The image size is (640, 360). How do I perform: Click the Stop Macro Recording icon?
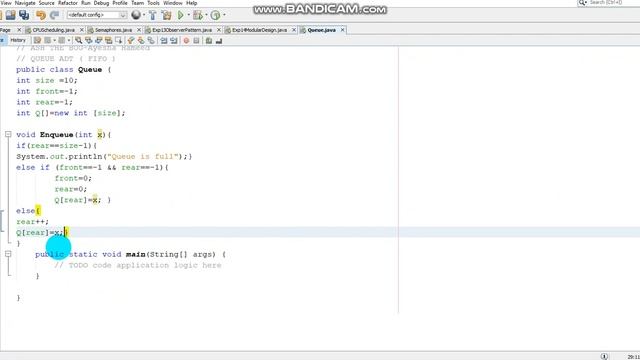196,40
